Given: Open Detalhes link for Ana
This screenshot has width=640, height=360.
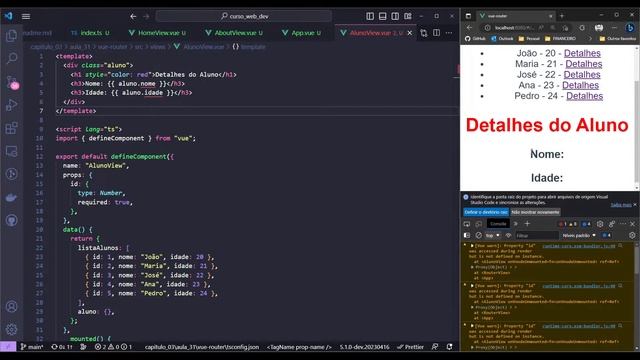Looking at the screenshot, I should click(x=580, y=85).
